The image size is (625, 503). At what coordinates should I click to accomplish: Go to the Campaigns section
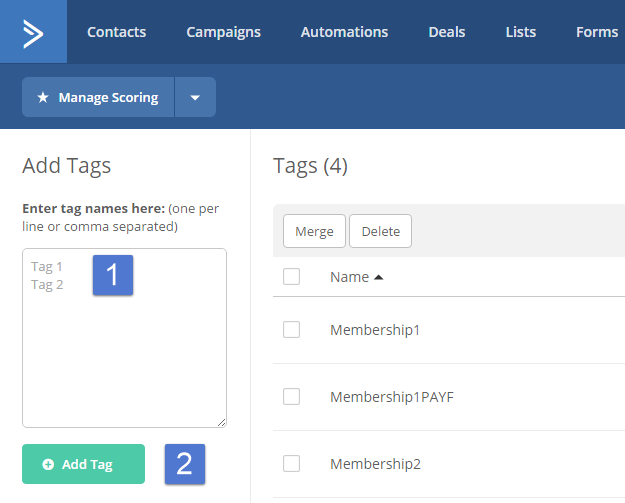click(224, 32)
